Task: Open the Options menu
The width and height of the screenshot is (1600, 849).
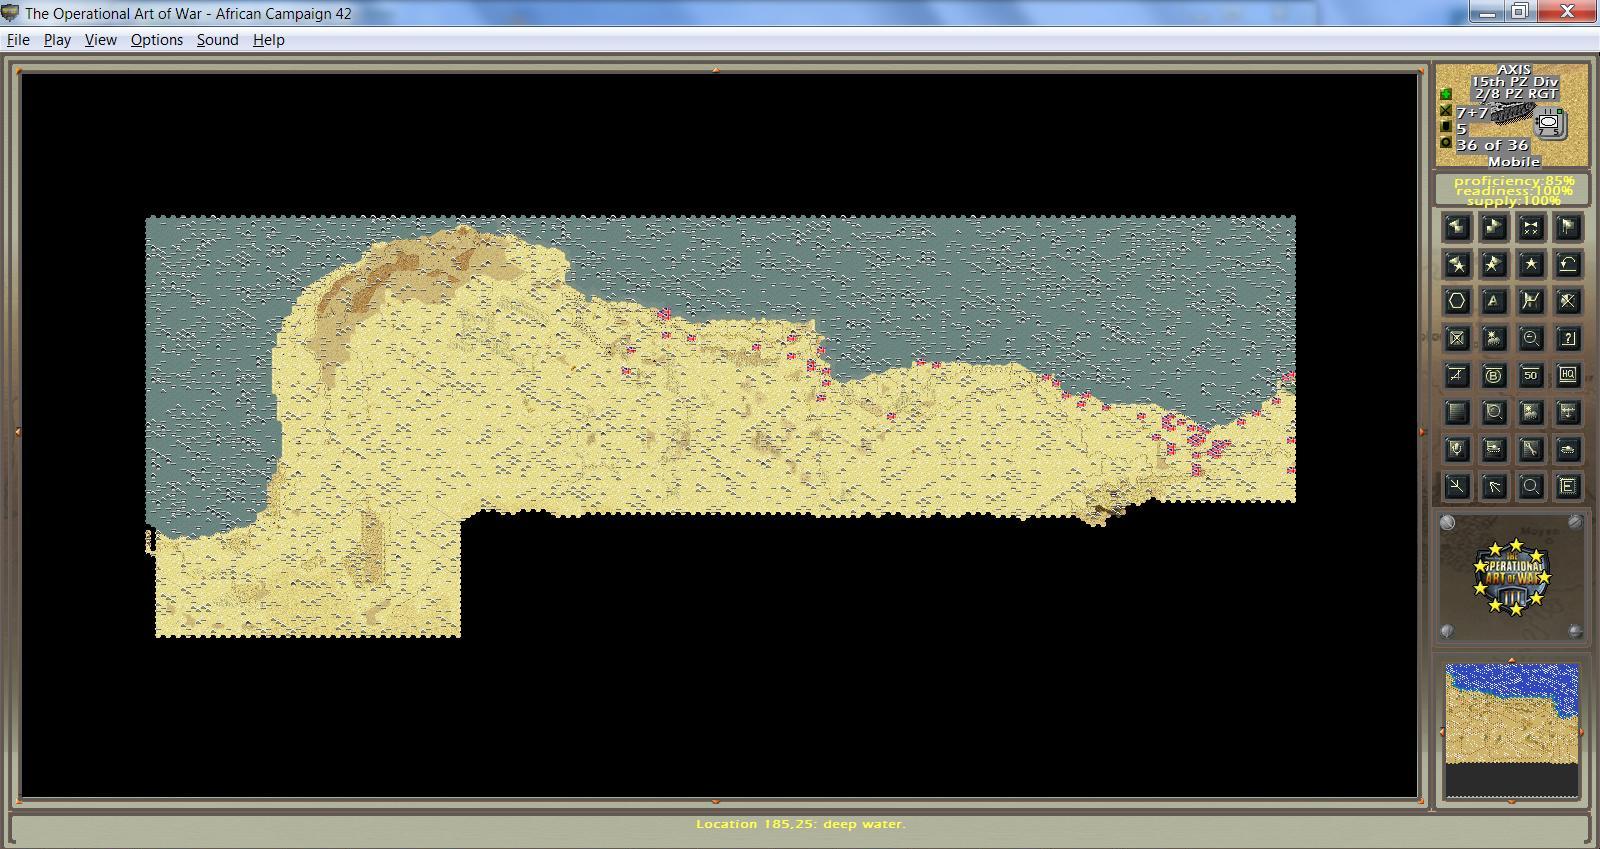Action: (x=157, y=40)
